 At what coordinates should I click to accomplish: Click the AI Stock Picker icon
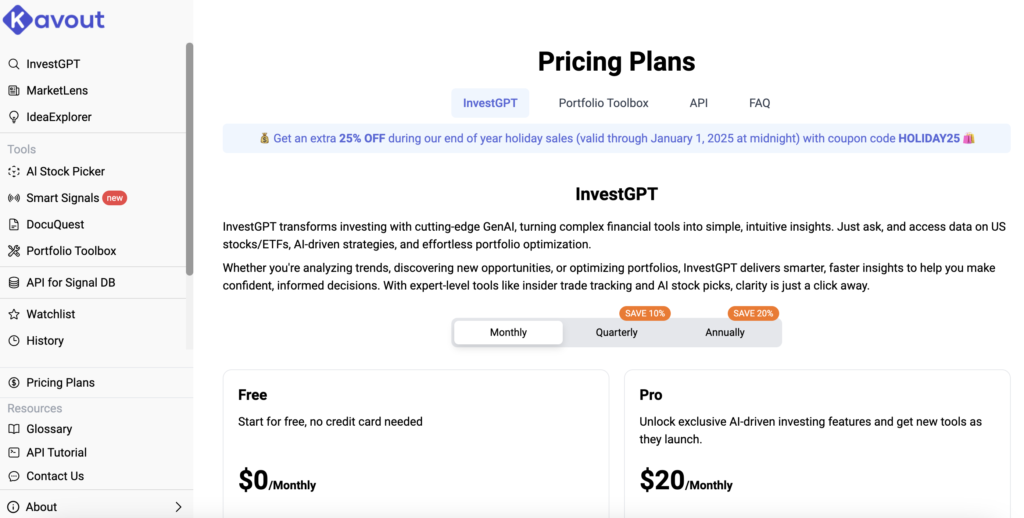(14, 172)
